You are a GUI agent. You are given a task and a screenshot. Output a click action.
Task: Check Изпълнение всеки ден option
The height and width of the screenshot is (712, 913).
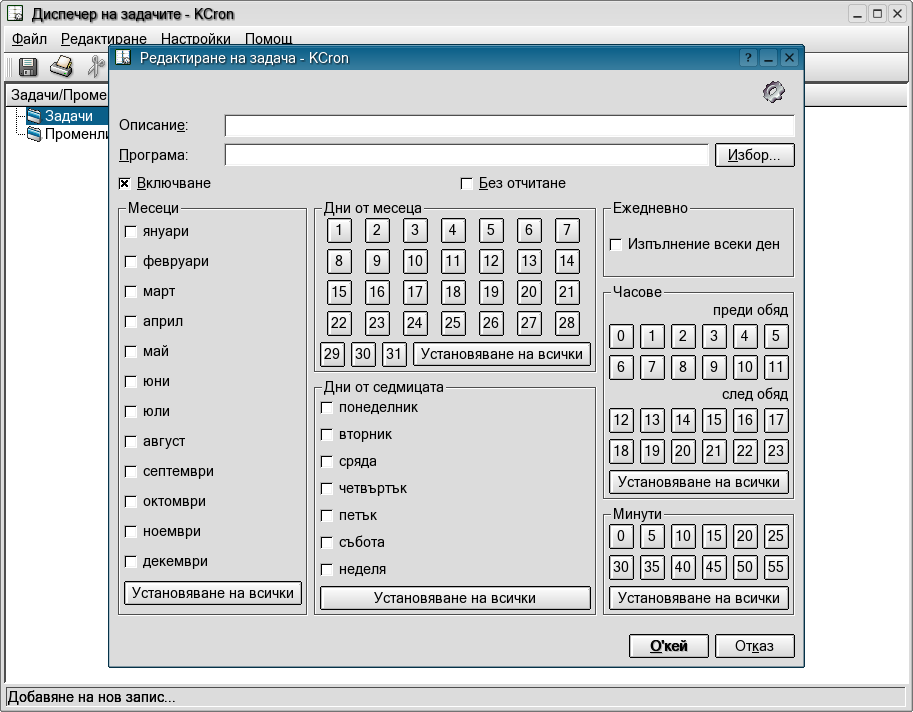tap(616, 244)
